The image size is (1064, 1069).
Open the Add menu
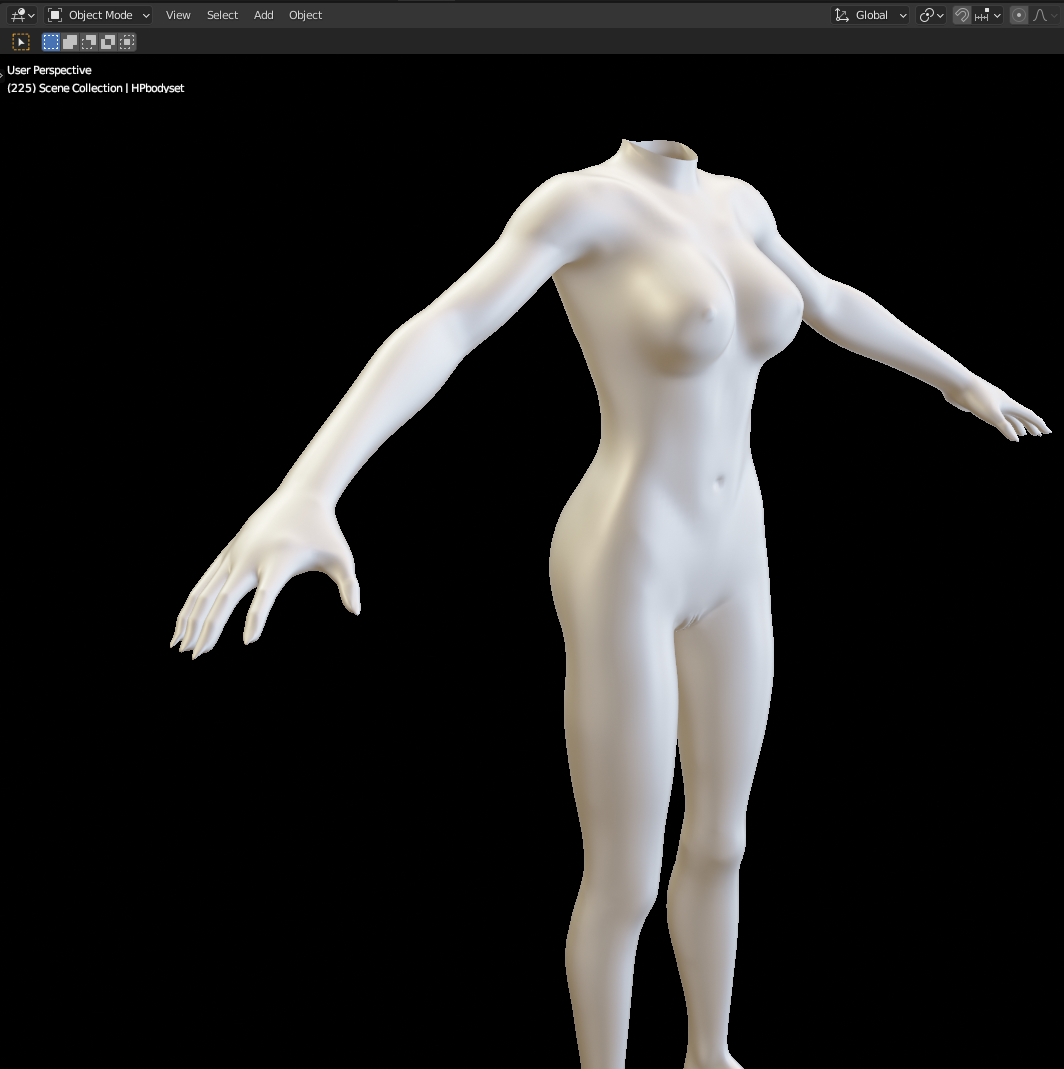pos(264,15)
